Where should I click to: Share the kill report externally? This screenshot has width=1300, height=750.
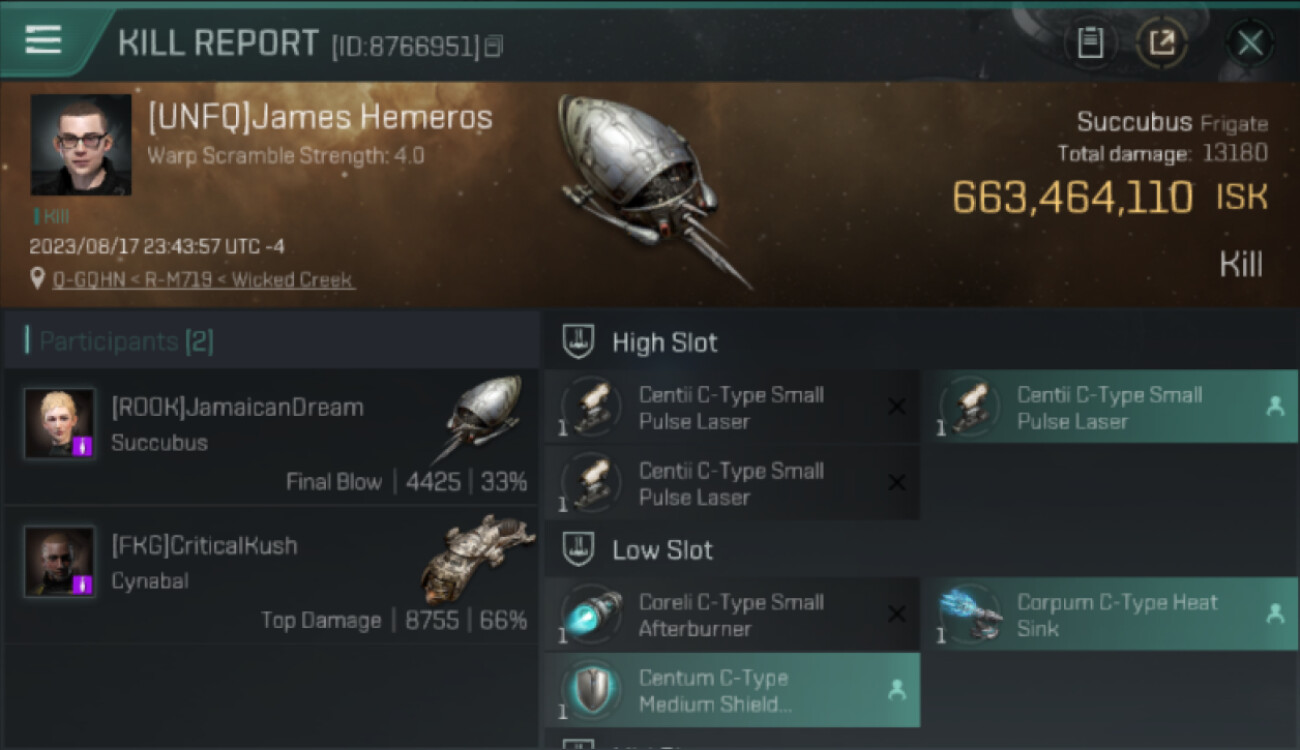pos(1162,43)
